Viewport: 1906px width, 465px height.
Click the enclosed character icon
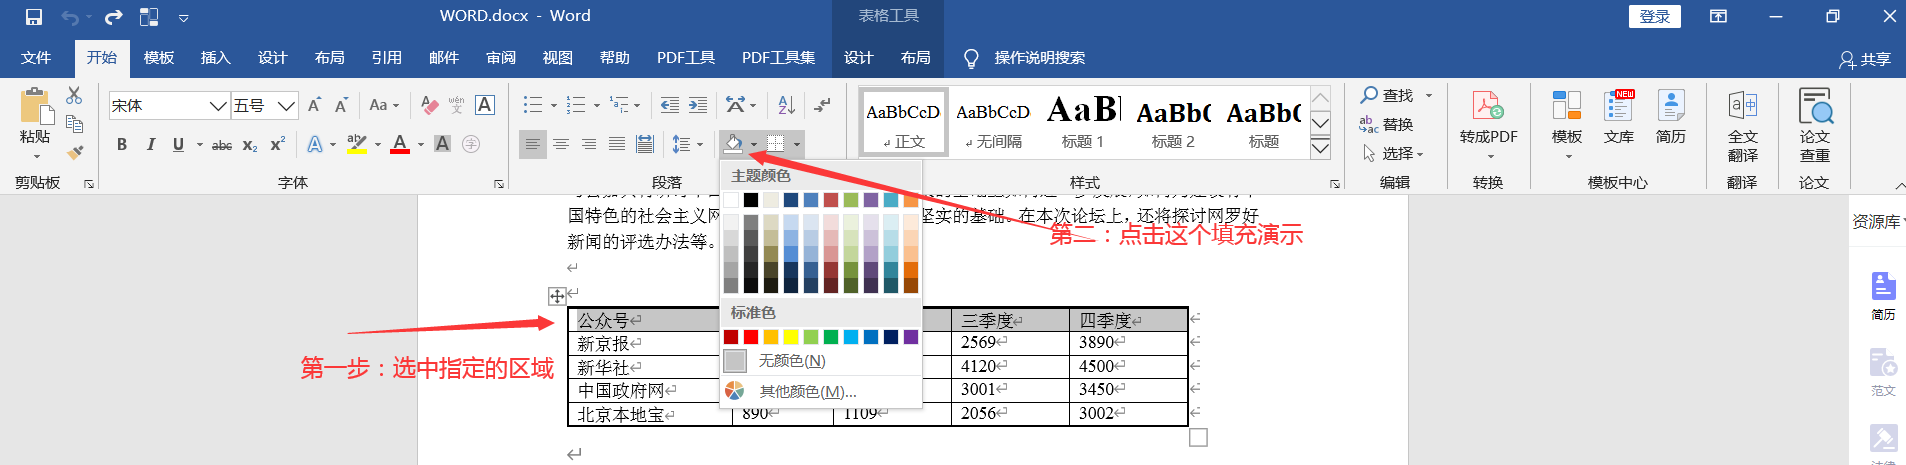click(471, 144)
